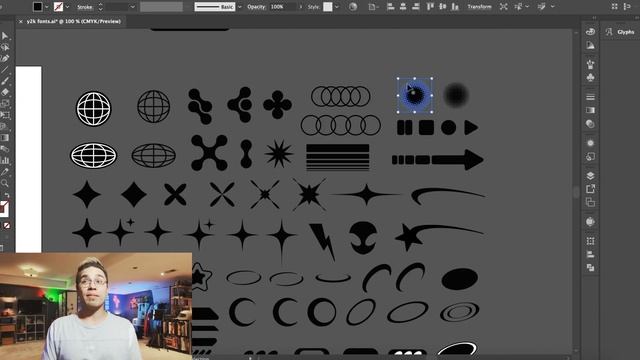Click the stroke weight stepper arrows
The width and height of the screenshot is (640, 360).
click(100, 7)
